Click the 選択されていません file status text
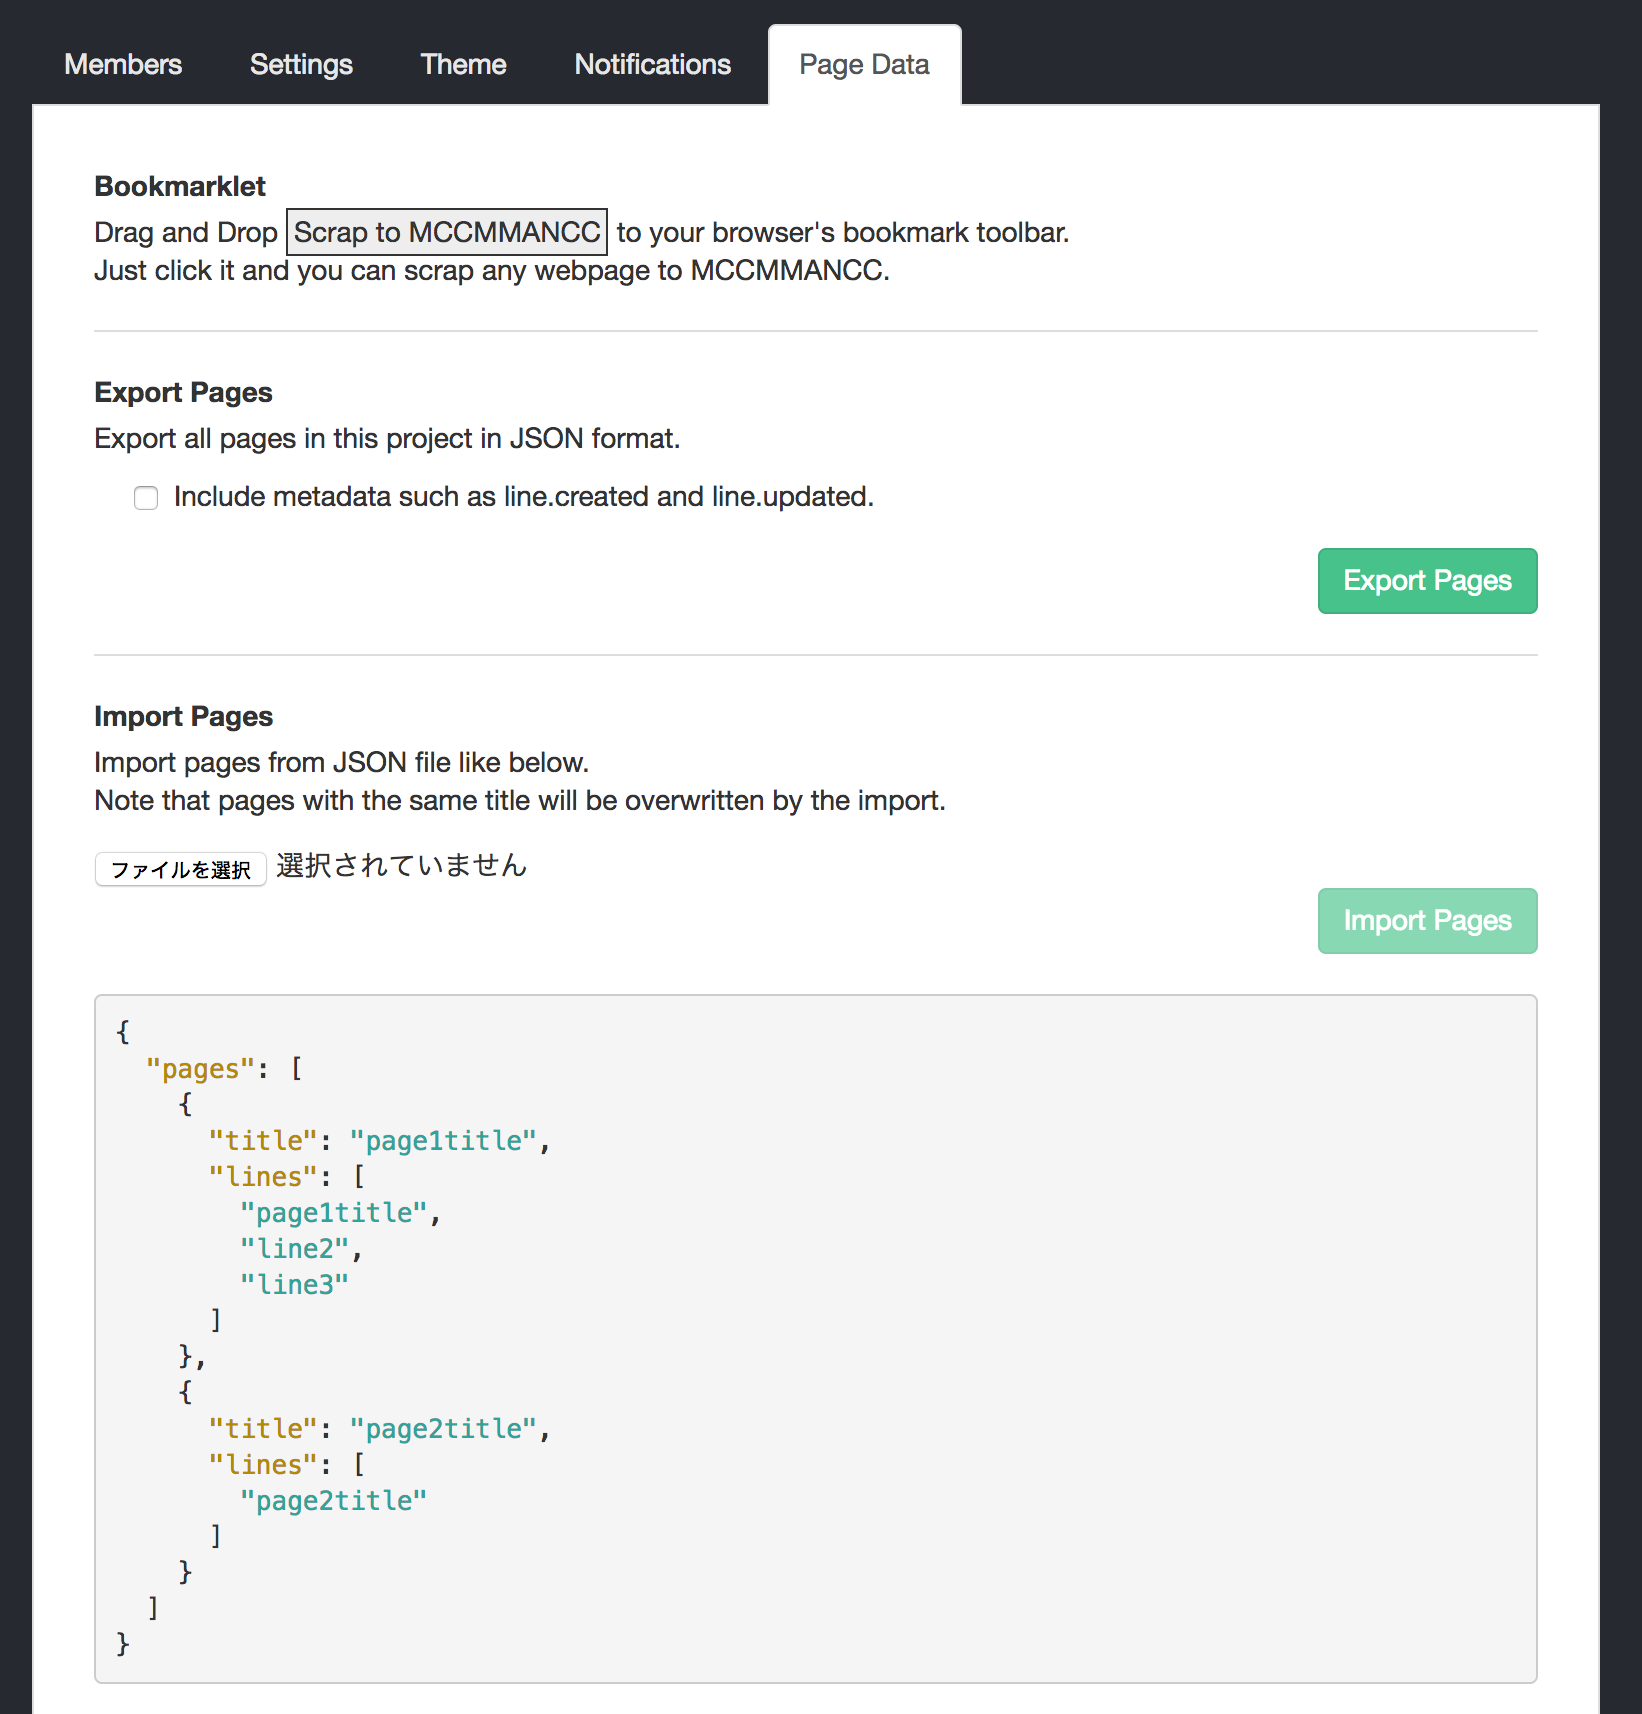 pyautogui.click(x=401, y=866)
